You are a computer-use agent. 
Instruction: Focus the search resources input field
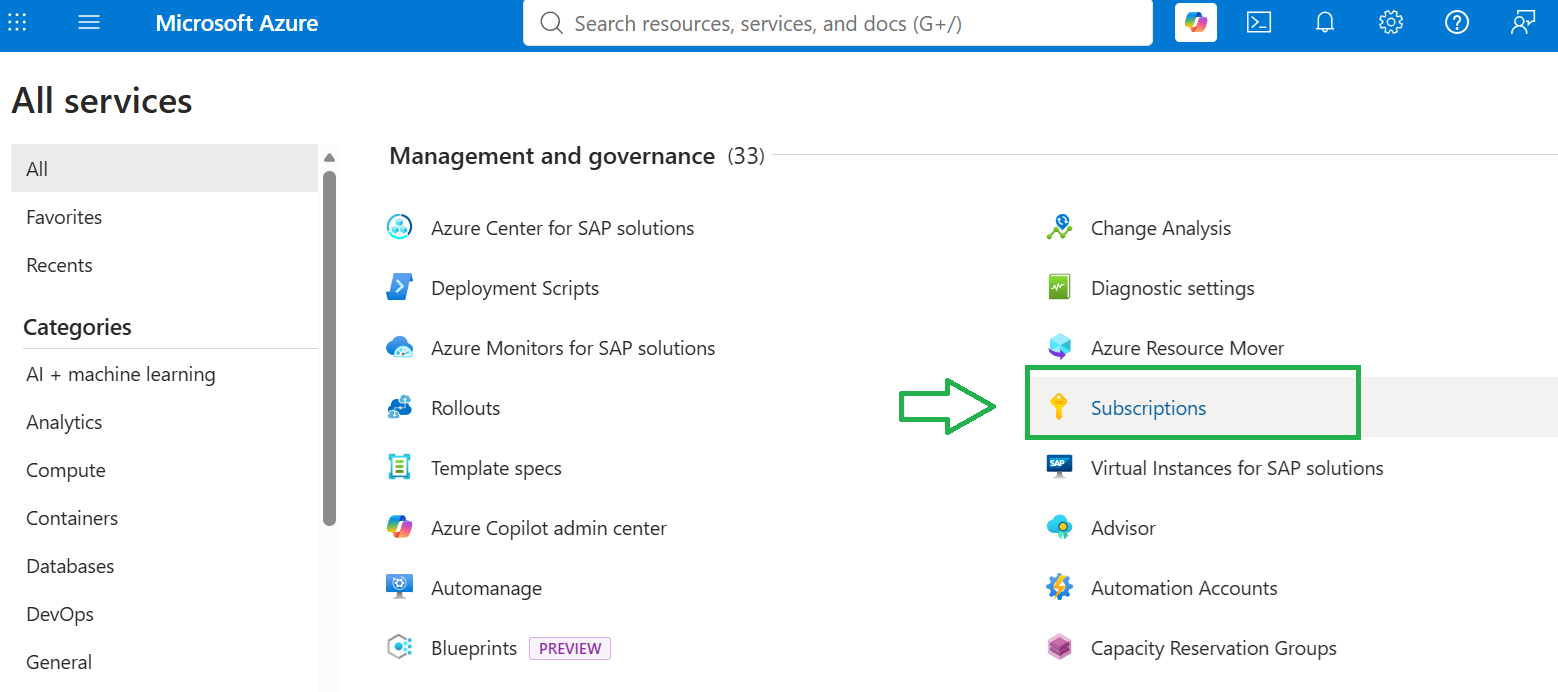(838, 23)
